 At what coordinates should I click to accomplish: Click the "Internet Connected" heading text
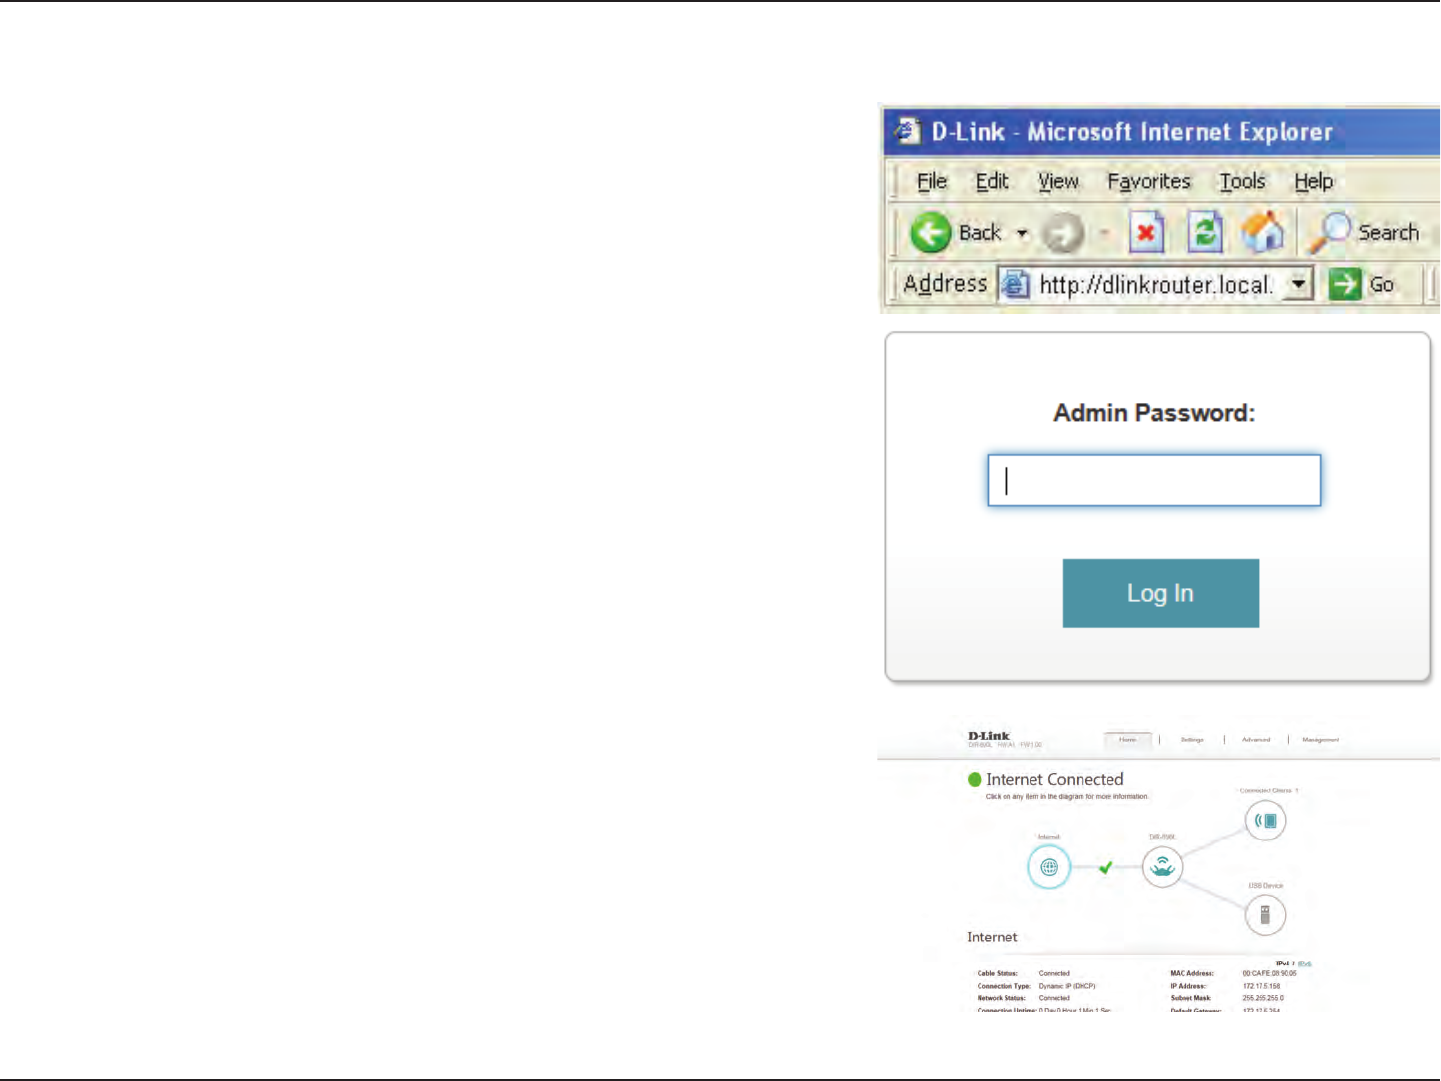[1055, 779]
